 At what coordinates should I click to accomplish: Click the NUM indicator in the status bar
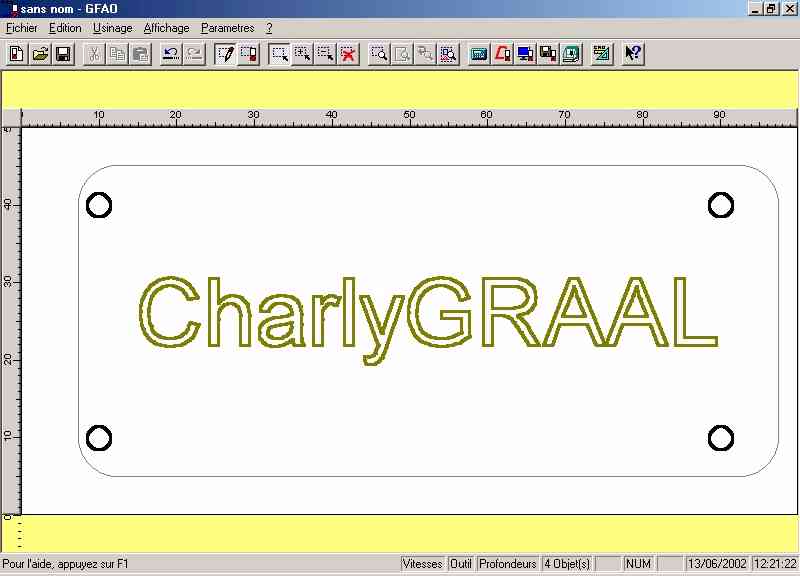coord(638,564)
